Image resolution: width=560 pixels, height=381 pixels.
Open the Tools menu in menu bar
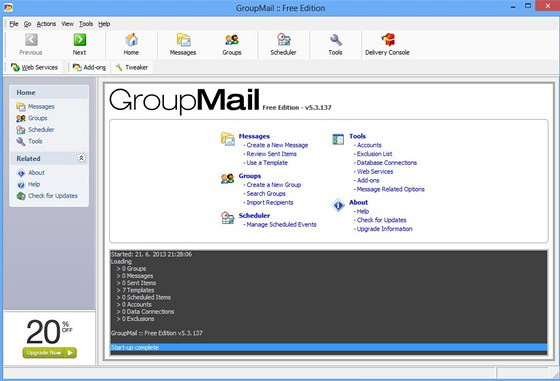86,24
